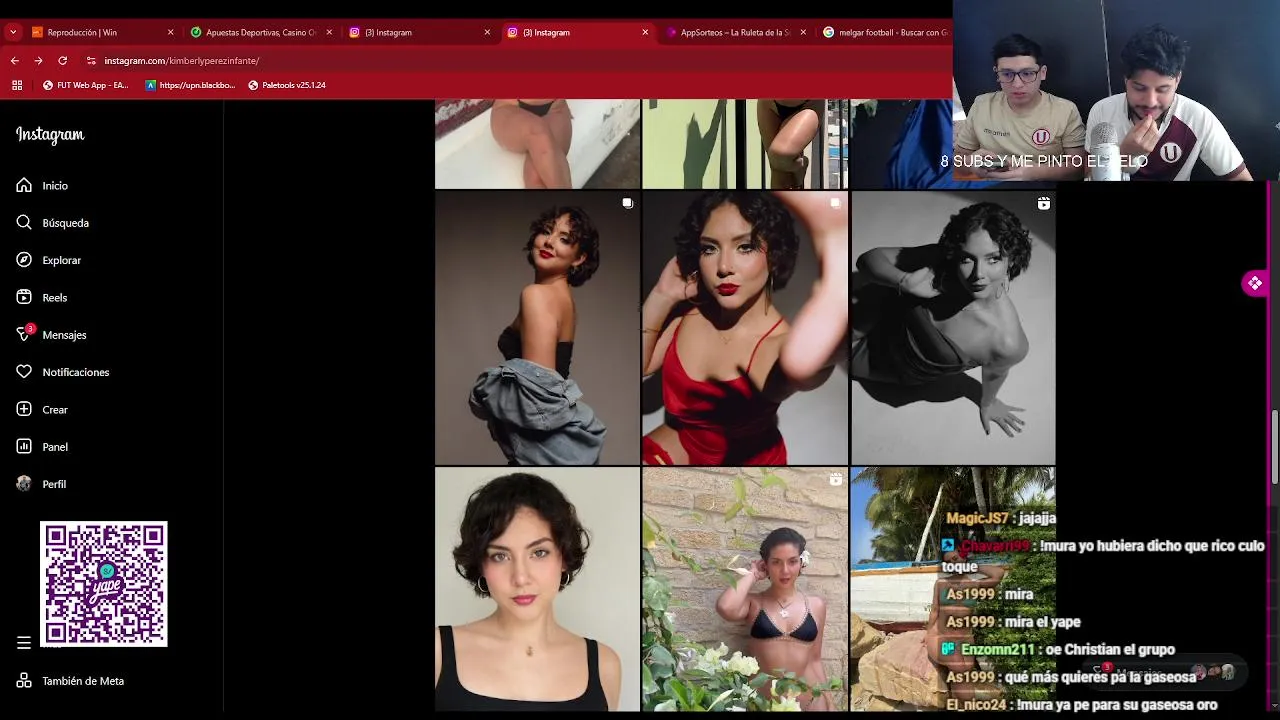Click MagicJS7 chat username
Image resolution: width=1280 pixels, height=720 pixels.
pos(978,518)
